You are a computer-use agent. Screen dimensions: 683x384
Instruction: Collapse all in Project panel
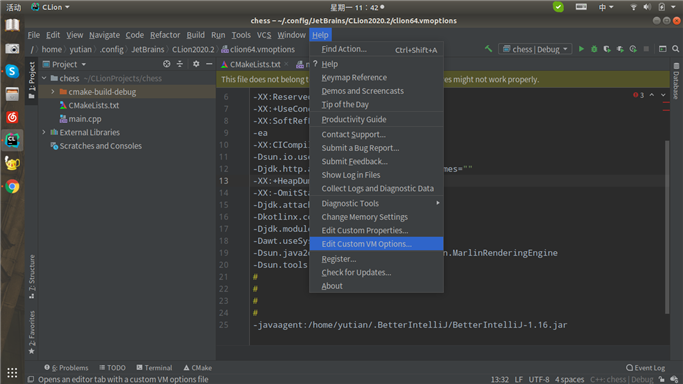click(180, 64)
